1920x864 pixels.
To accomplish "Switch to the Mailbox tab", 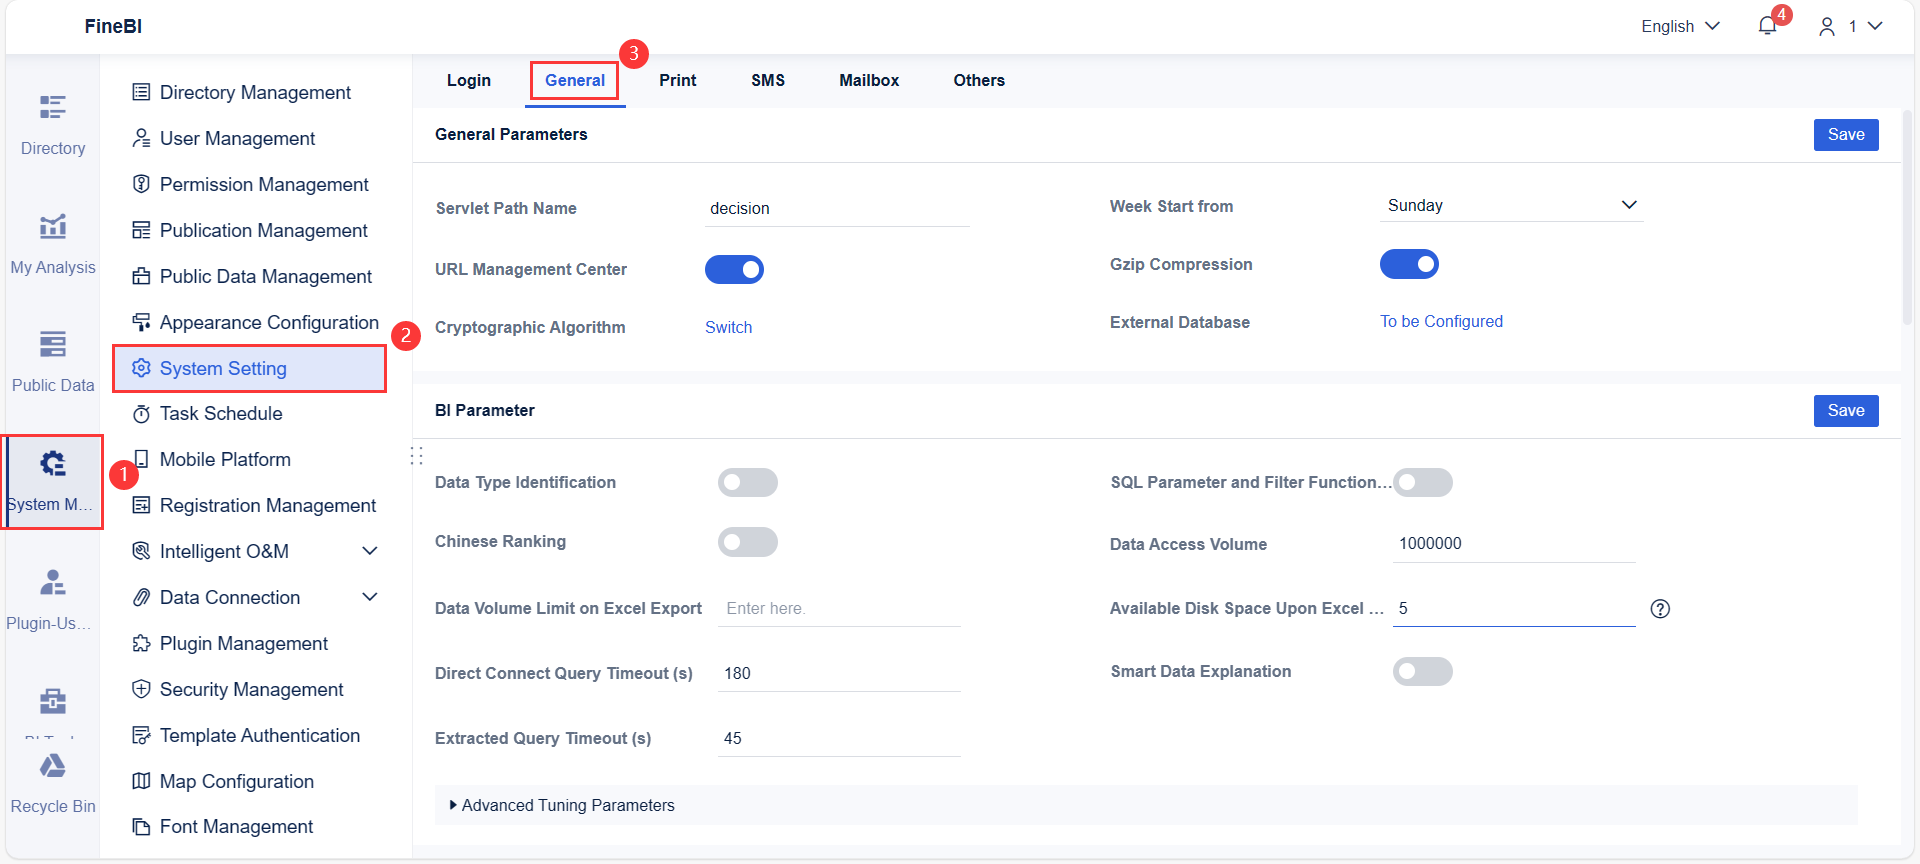I will 868,80.
